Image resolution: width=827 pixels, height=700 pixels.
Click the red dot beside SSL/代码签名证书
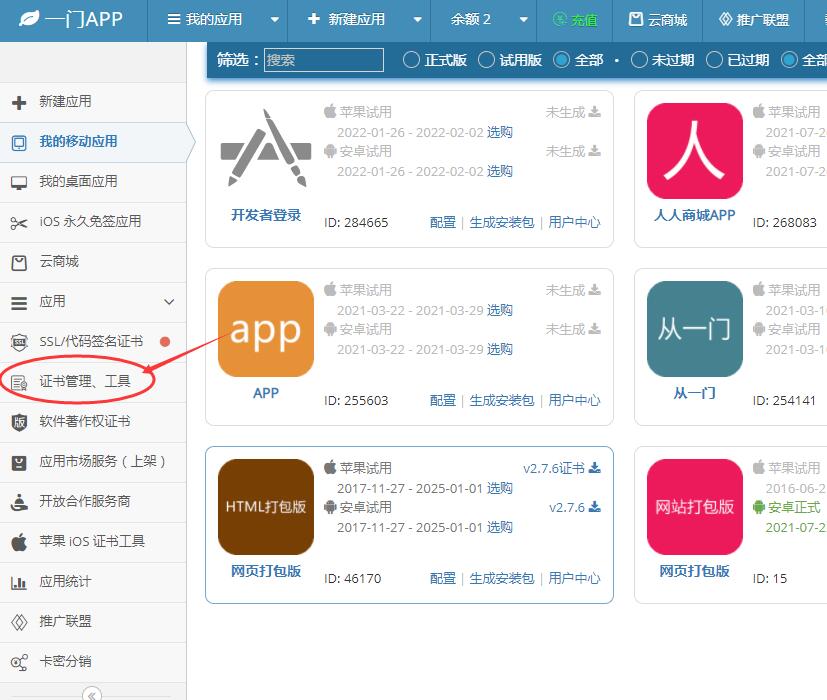tap(165, 342)
